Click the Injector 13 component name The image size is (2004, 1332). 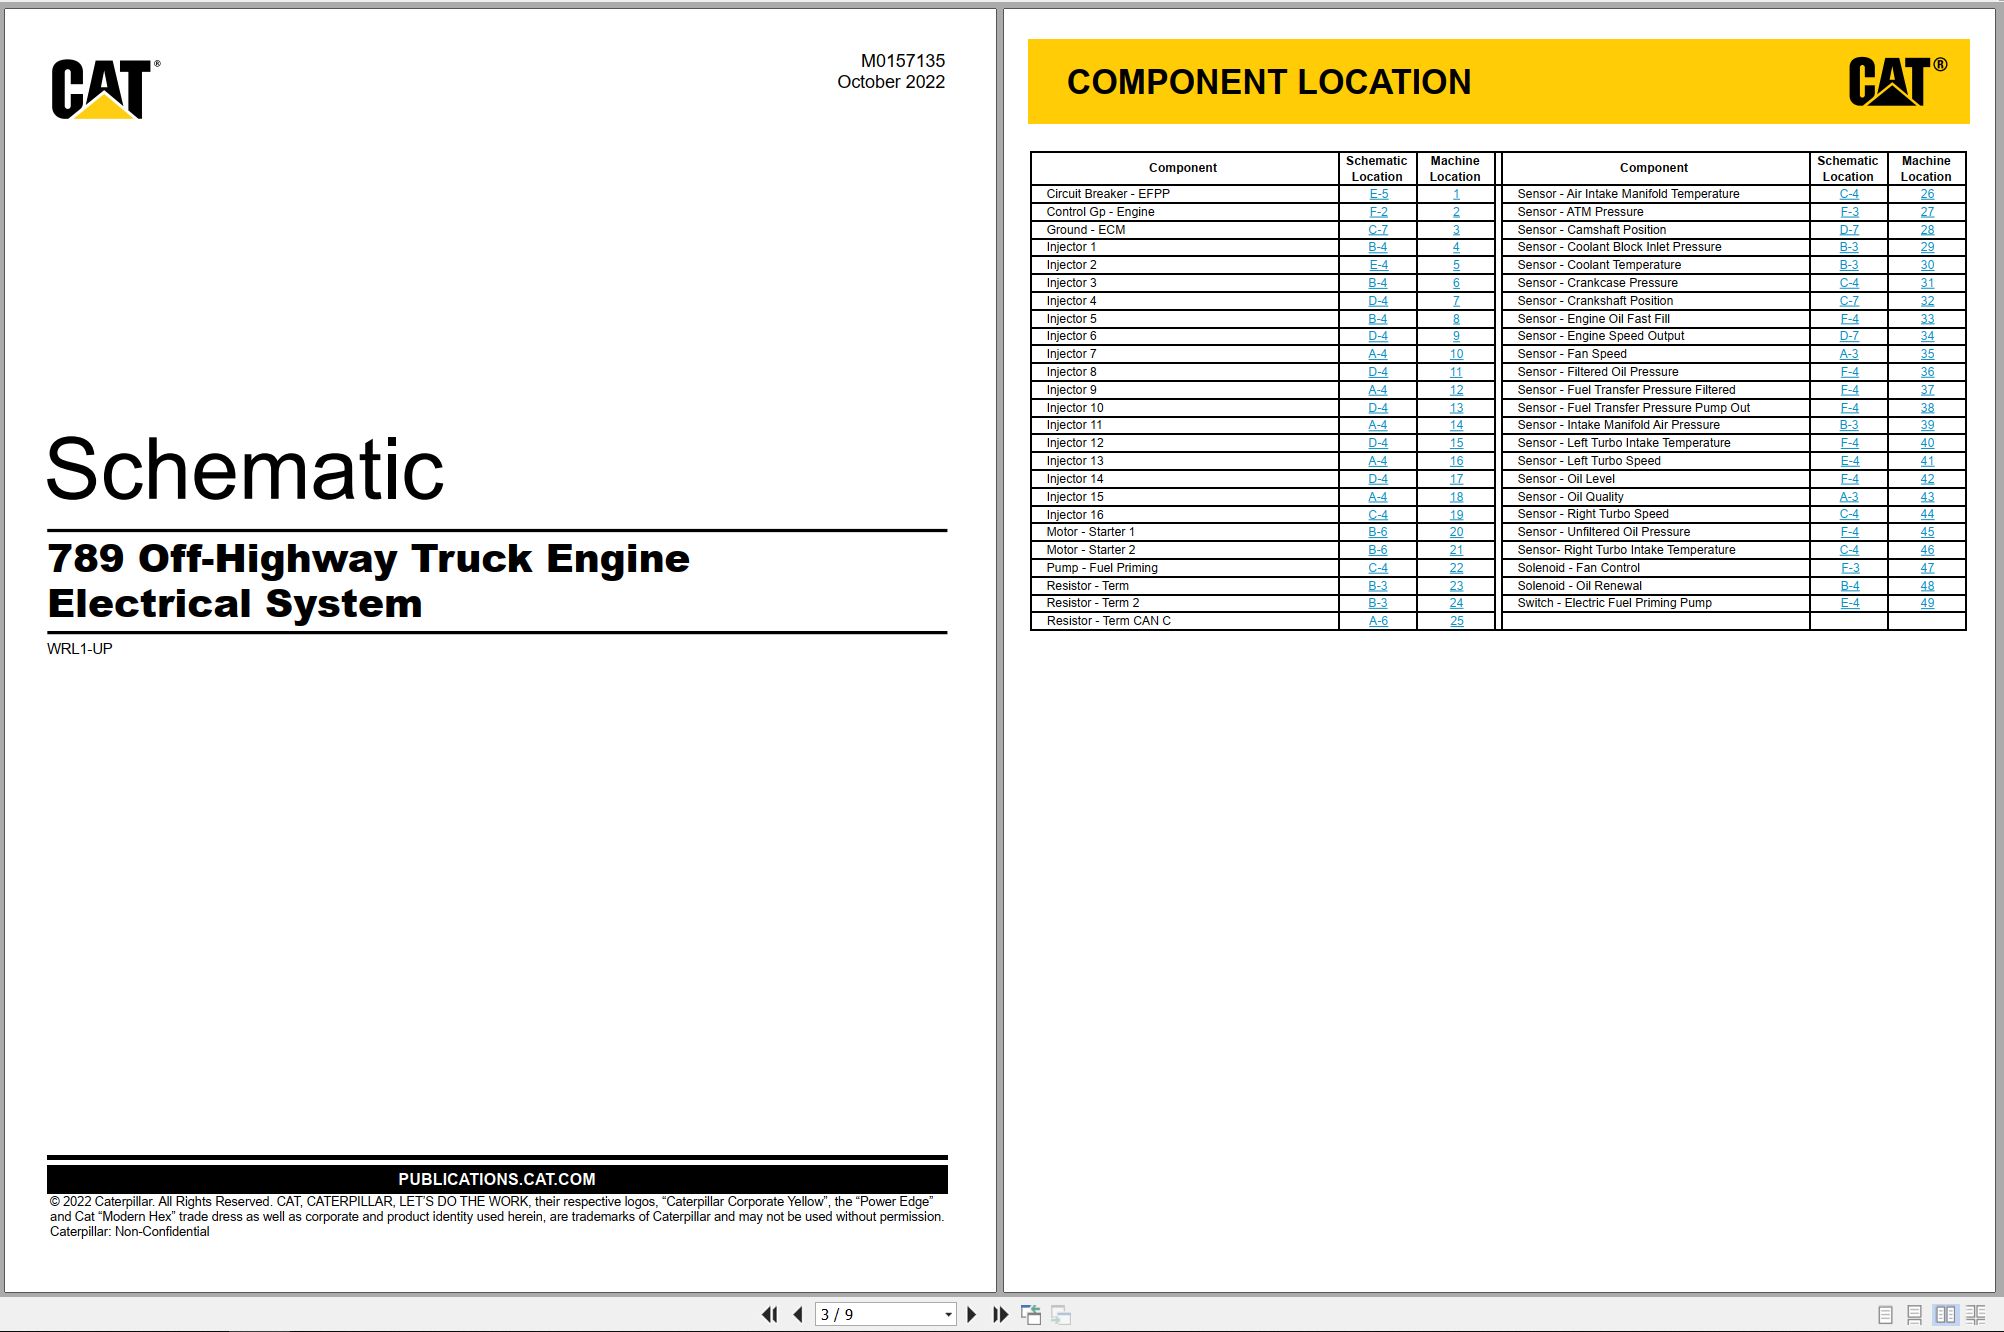[x=1075, y=461]
